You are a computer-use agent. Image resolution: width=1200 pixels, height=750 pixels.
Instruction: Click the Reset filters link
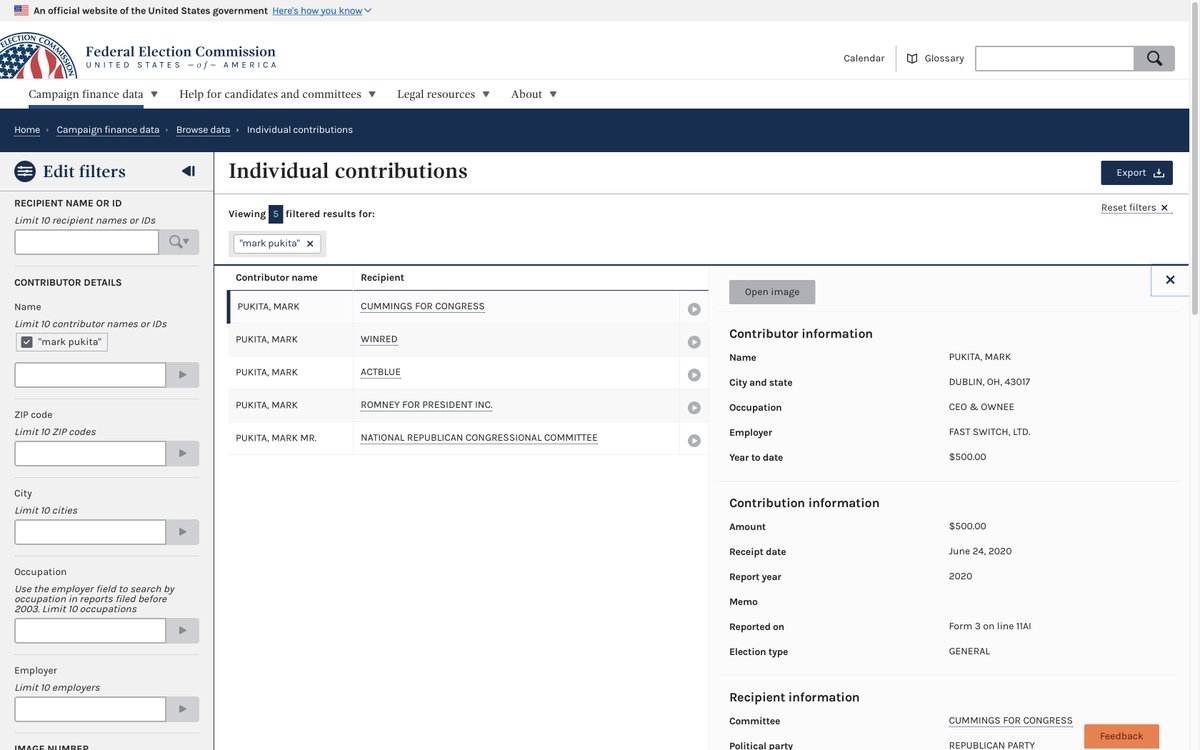[1136, 208]
